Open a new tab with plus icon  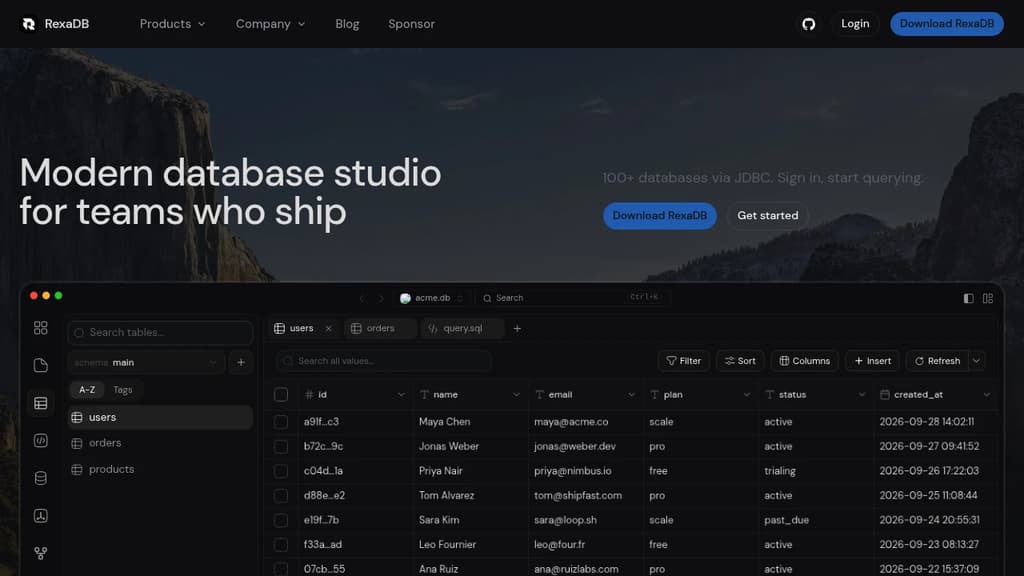[x=517, y=328]
